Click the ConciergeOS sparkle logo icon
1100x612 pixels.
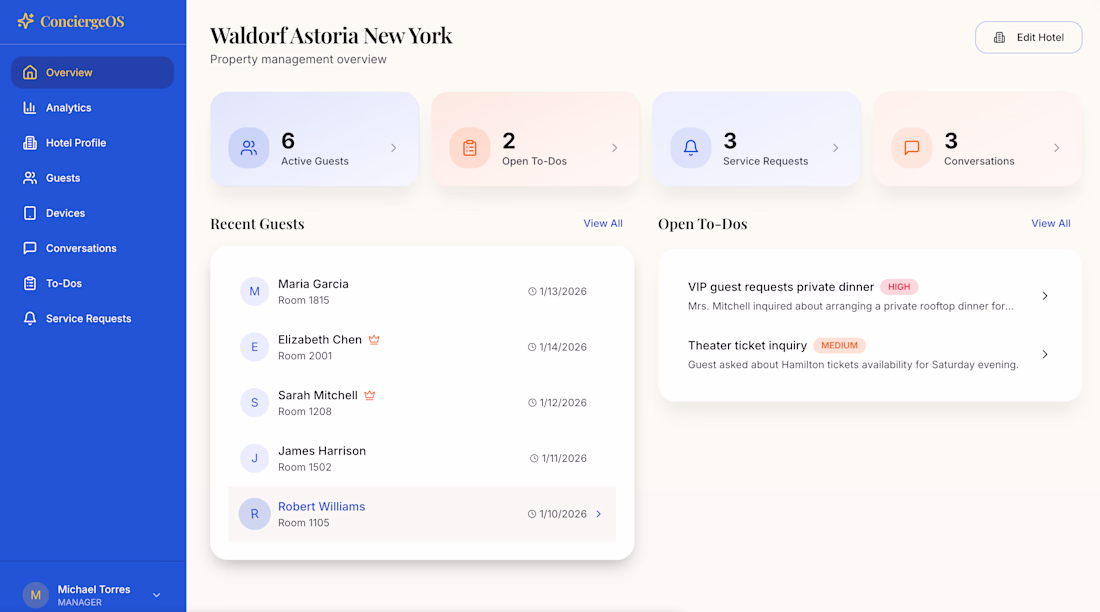click(x=26, y=21)
